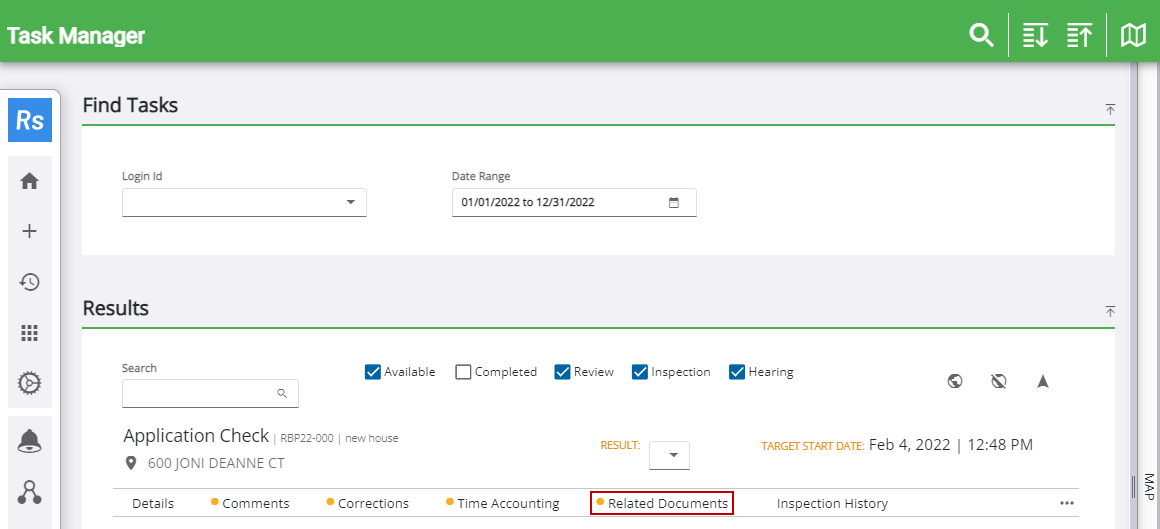The image size is (1160, 529).
Task: Switch to the Related Documents tab
Action: pyautogui.click(x=667, y=503)
